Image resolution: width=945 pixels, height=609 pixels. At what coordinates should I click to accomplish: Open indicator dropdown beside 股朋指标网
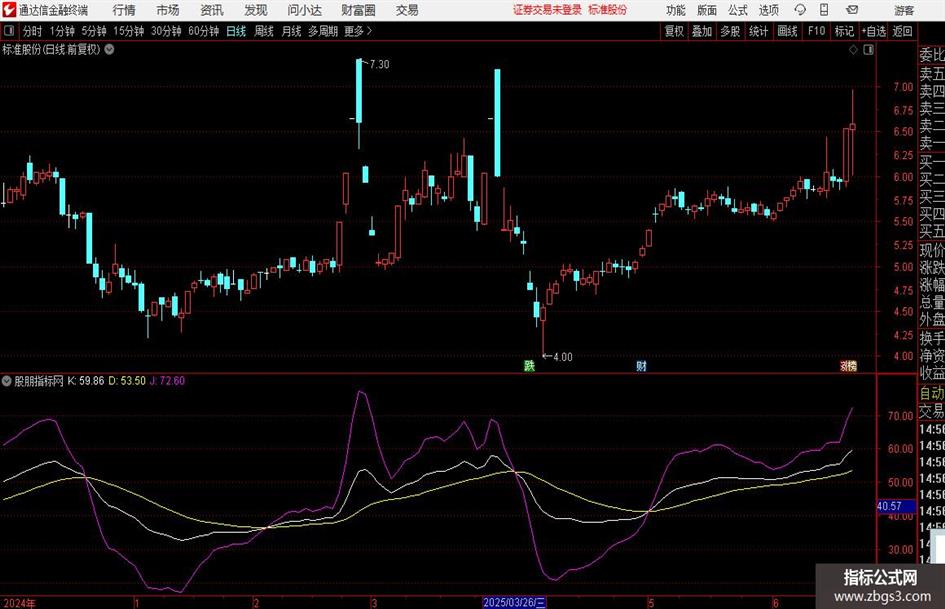coord(7,381)
